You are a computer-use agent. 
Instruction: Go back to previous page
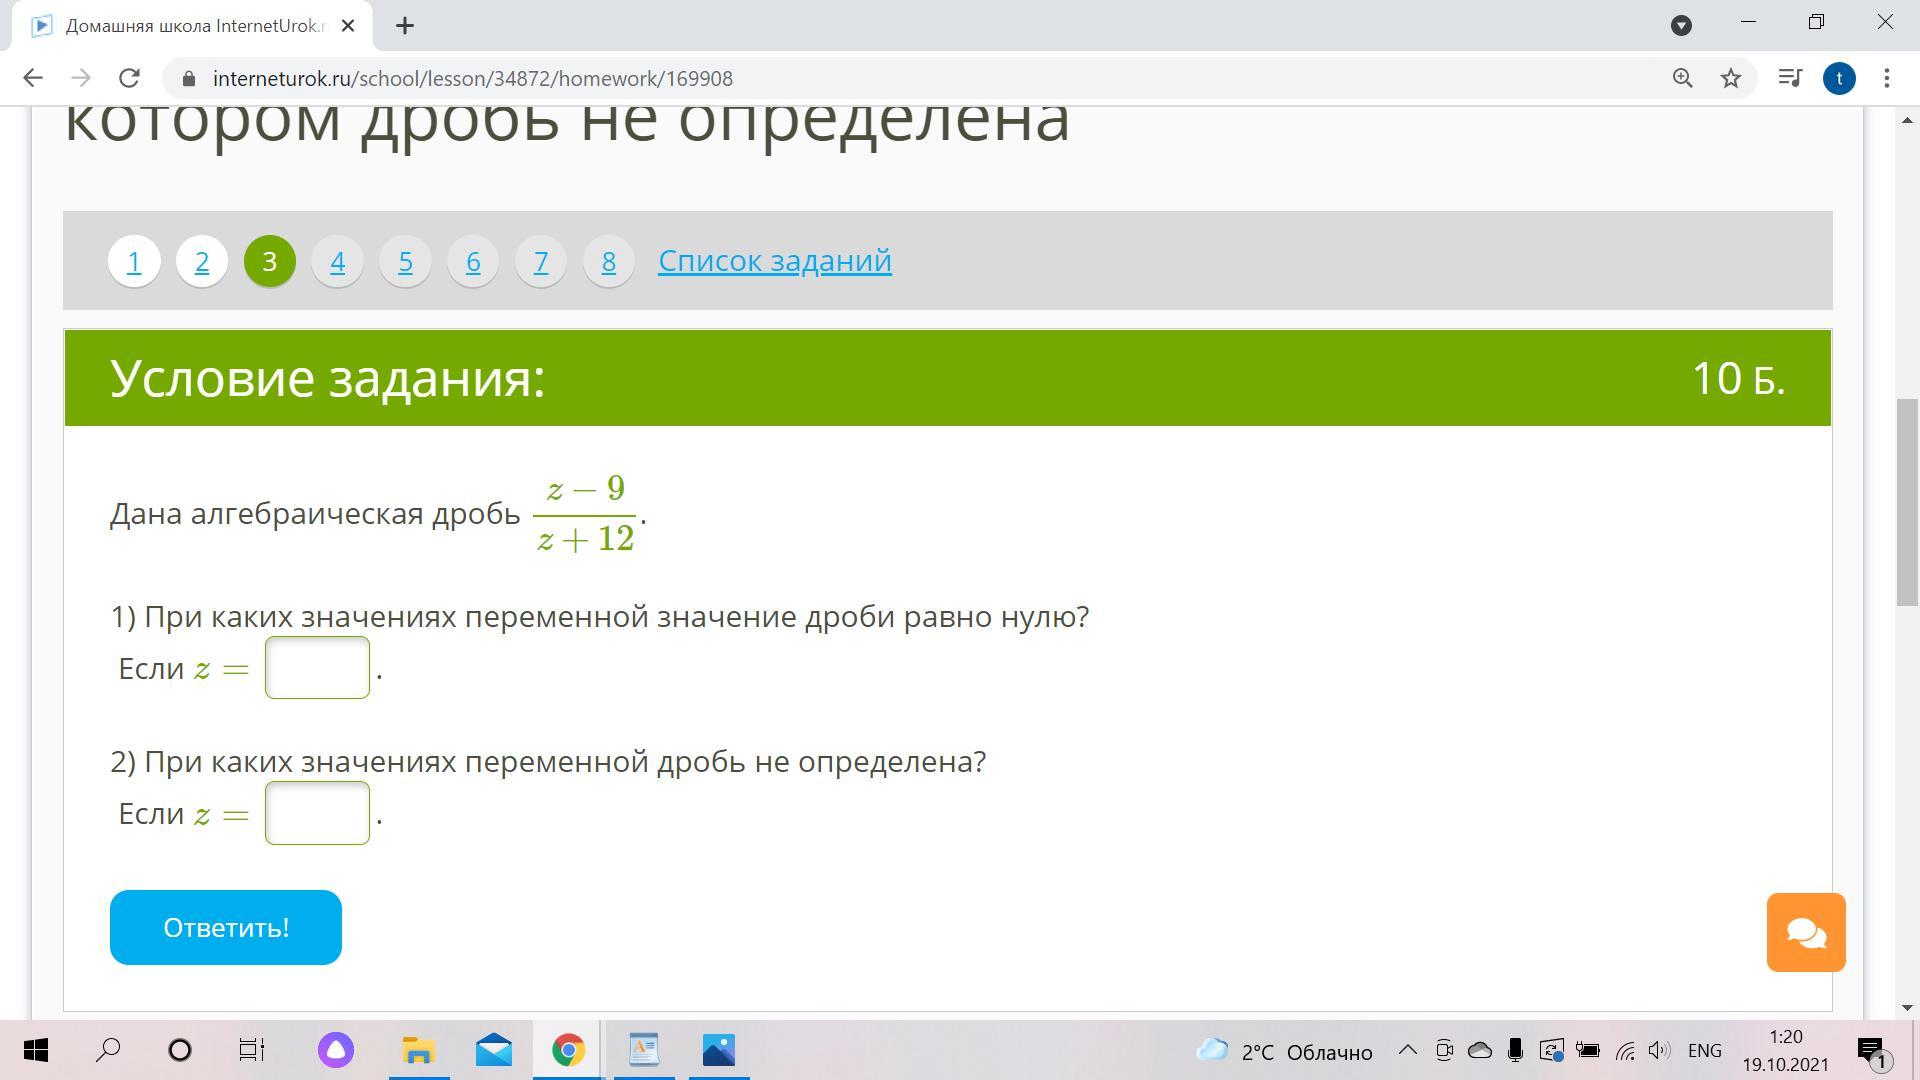[33, 78]
